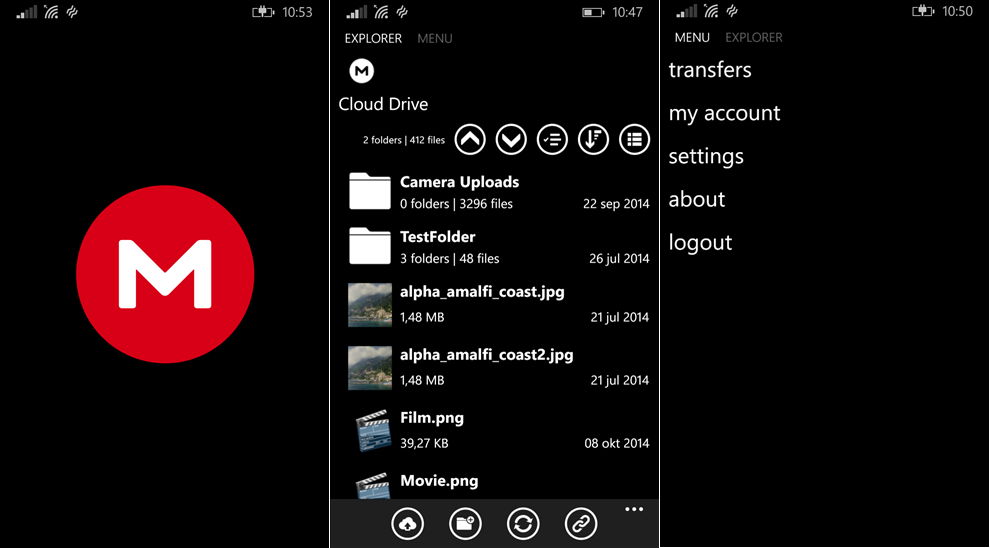
Task: Tap '2 folders | 412 files' count
Action: pyautogui.click(x=404, y=140)
